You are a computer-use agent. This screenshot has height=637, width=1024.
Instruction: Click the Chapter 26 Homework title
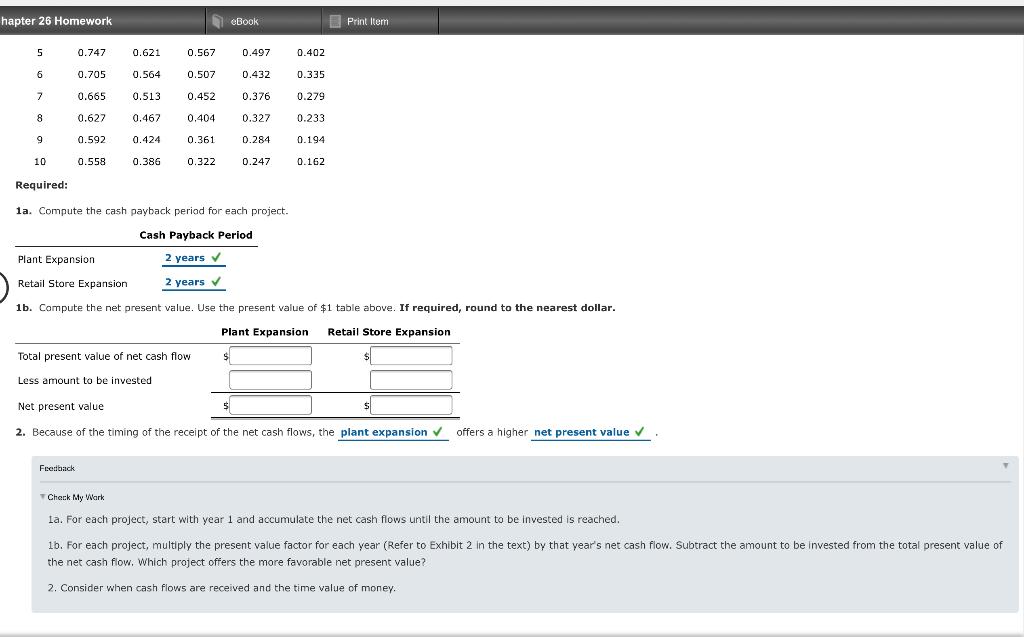point(55,20)
